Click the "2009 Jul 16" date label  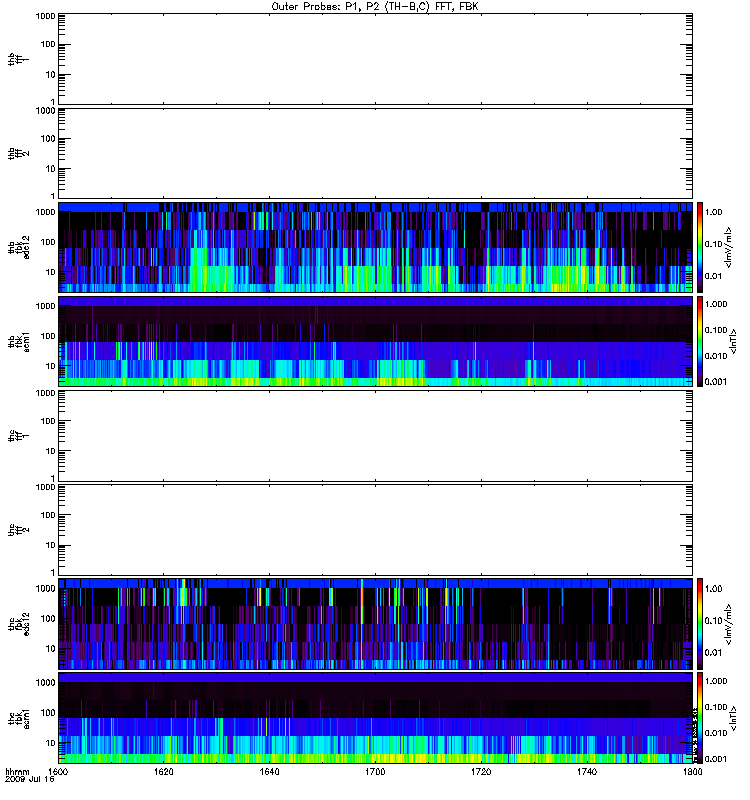point(30,779)
